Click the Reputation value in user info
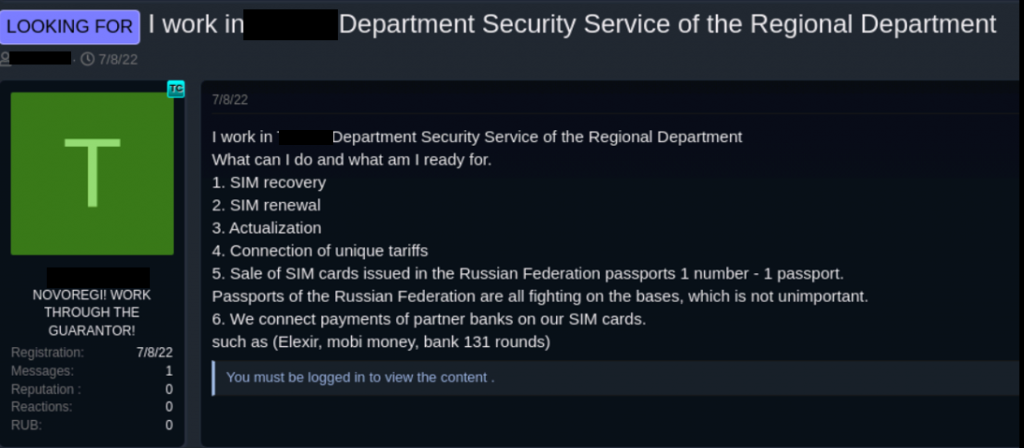The width and height of the screenshot is (1024, 448). tap(168, 389)
